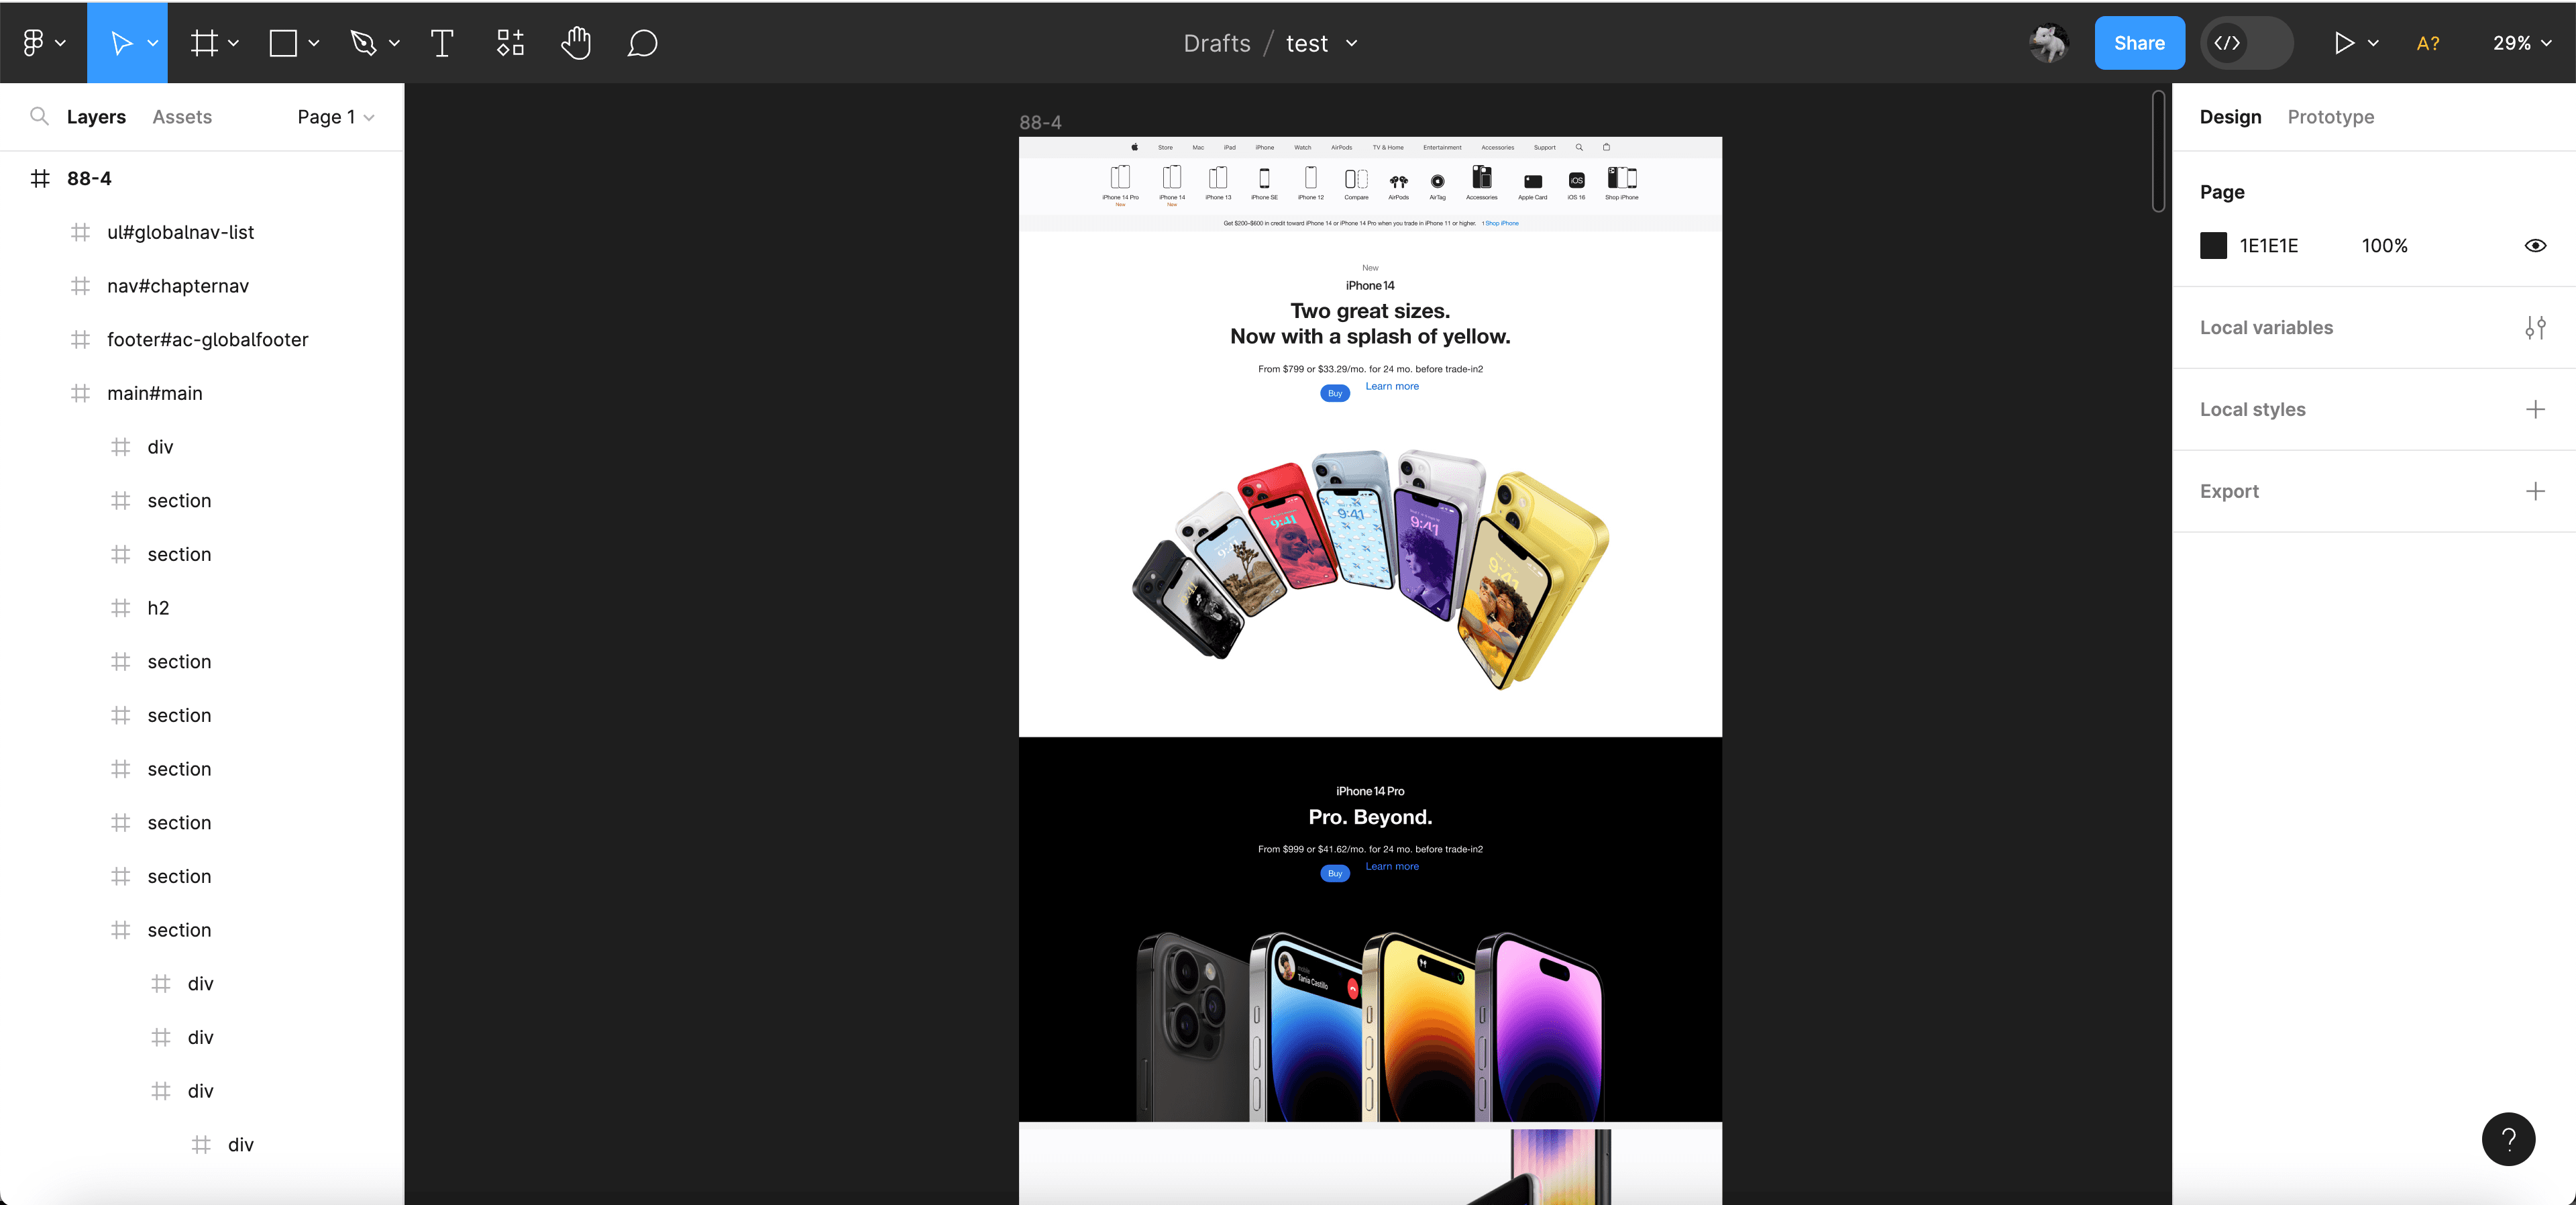This screenshot has width=2576, height=1205.
Task: Click the missing fonts A? indicator
Action: tap(2427, 43)
